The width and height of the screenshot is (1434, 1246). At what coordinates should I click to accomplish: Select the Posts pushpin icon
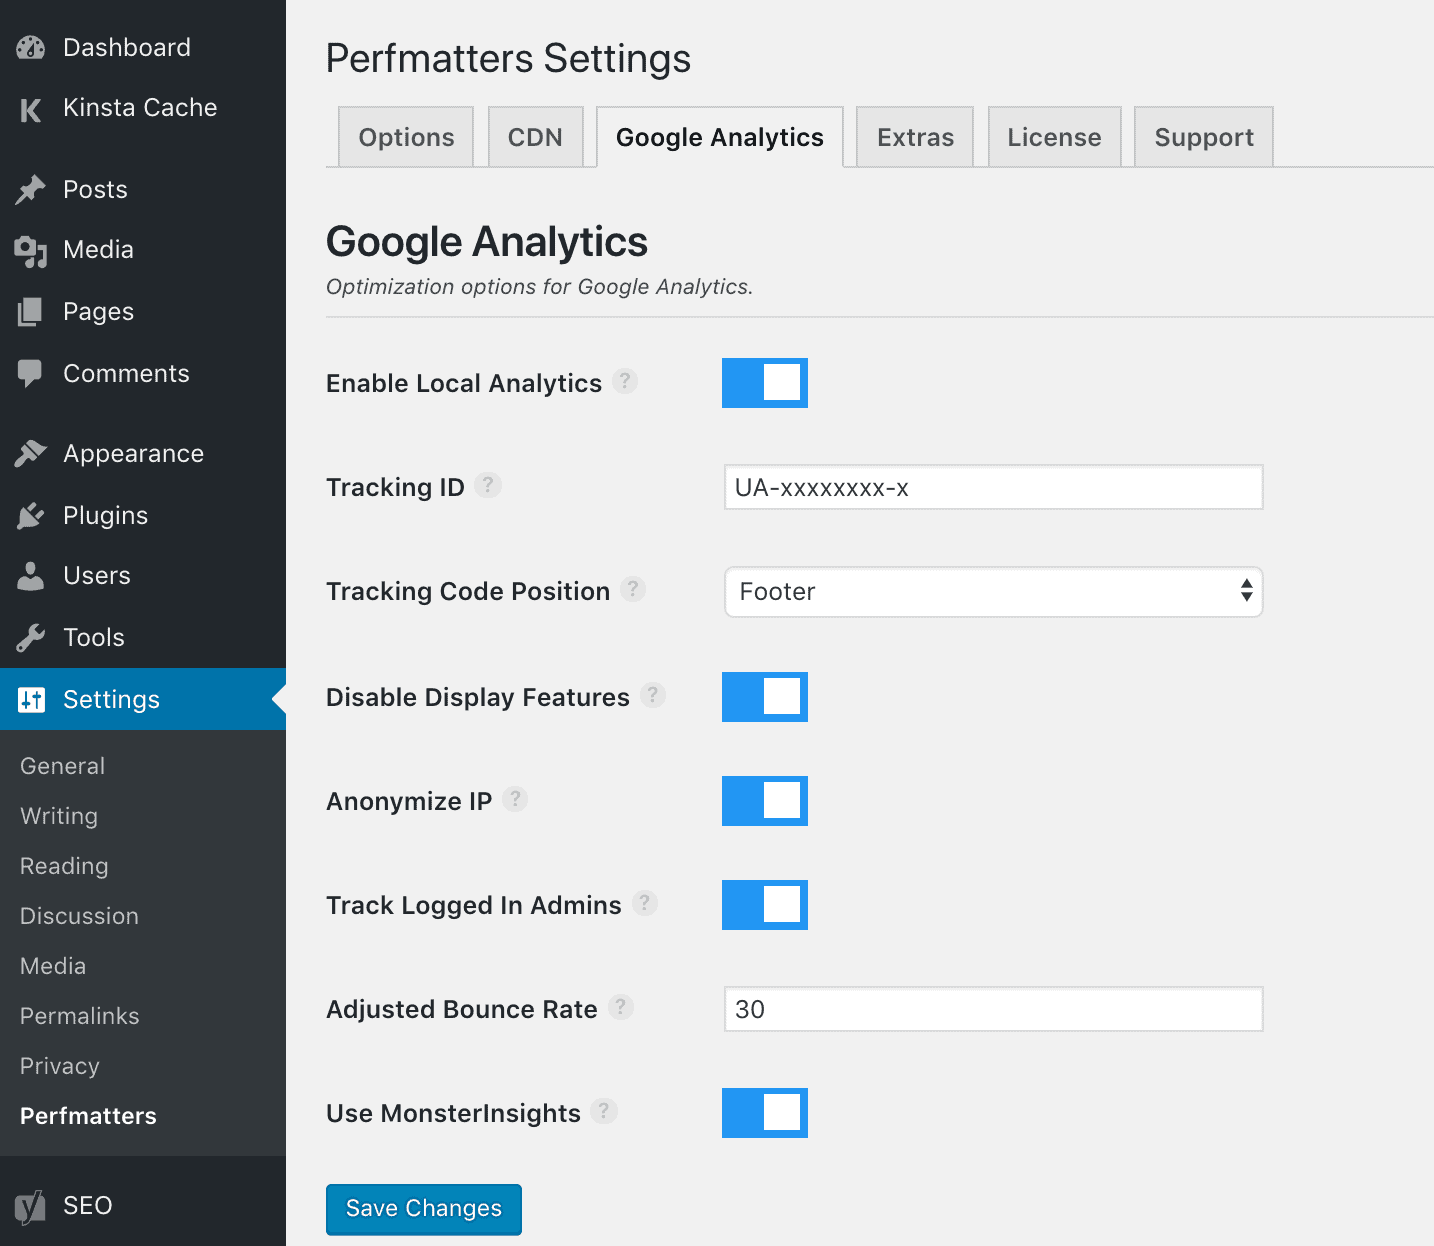pyautogui.click(x=31, y=189)
